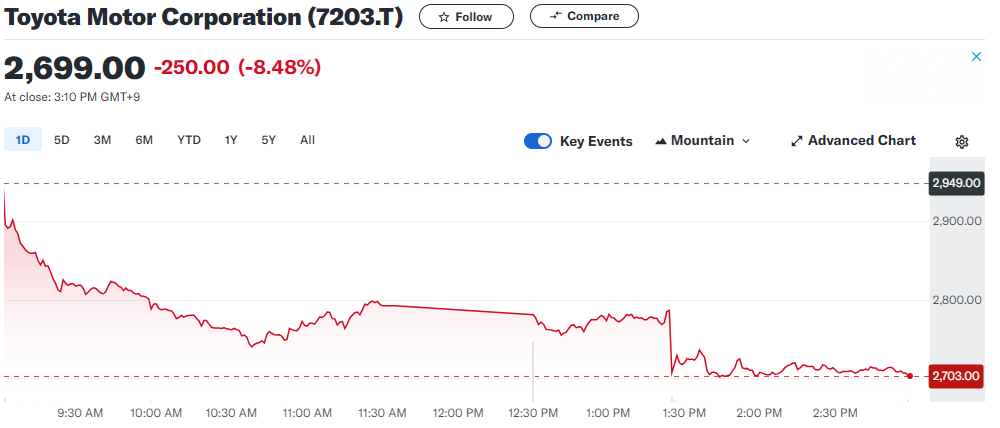Switch to YTD range
Viewport: 1000px width, 428px height.
tap(189, 140)
